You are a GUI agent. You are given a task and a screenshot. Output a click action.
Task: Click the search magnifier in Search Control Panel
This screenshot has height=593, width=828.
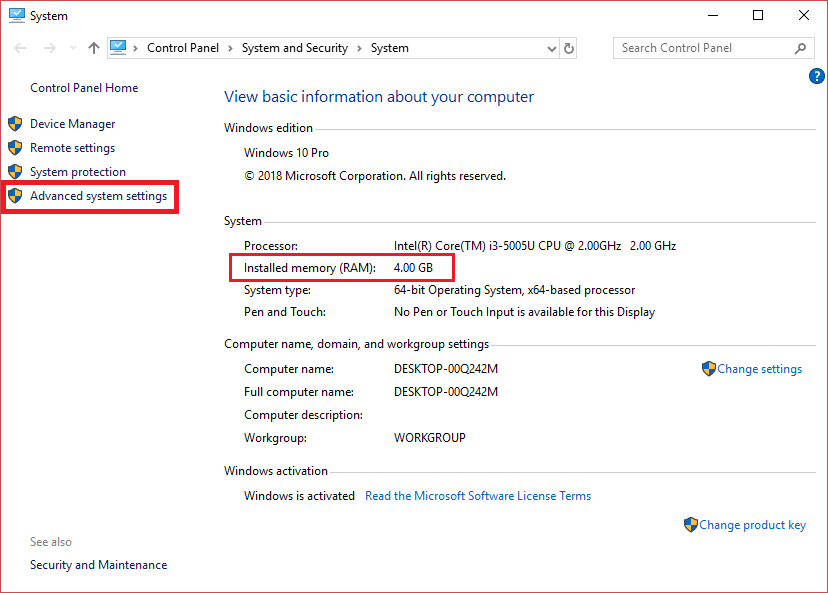point(800,47)
